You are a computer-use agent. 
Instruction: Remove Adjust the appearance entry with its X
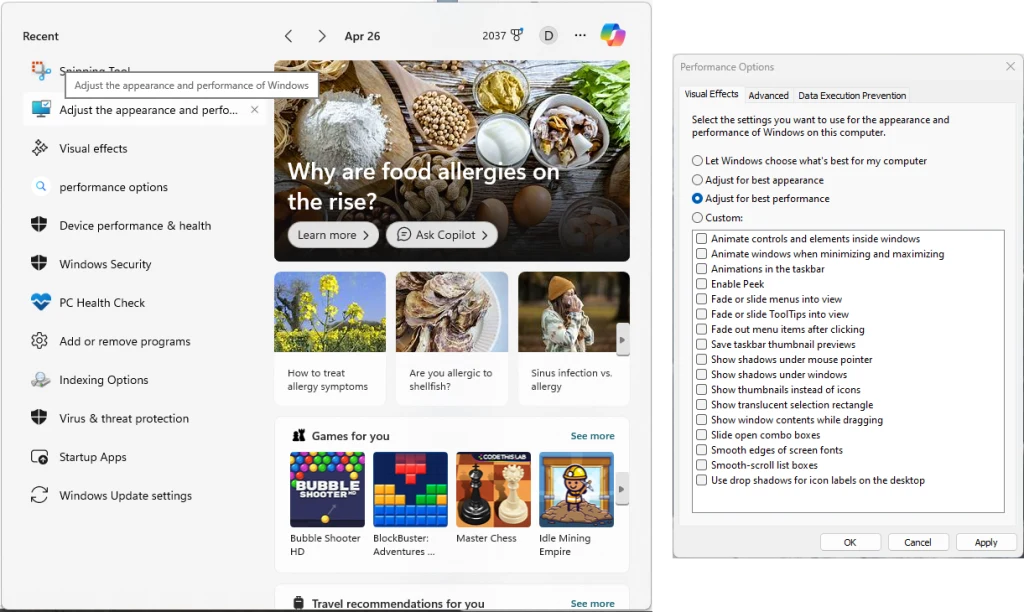pyautogui.click(x=255, y=110)
